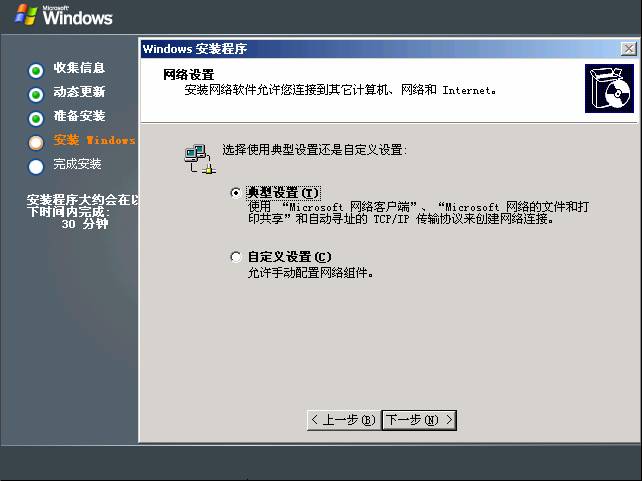This screenshot has width=642, height=481.
Task: Click the 自定义设置(C) option label
Action: click(289, 257)
